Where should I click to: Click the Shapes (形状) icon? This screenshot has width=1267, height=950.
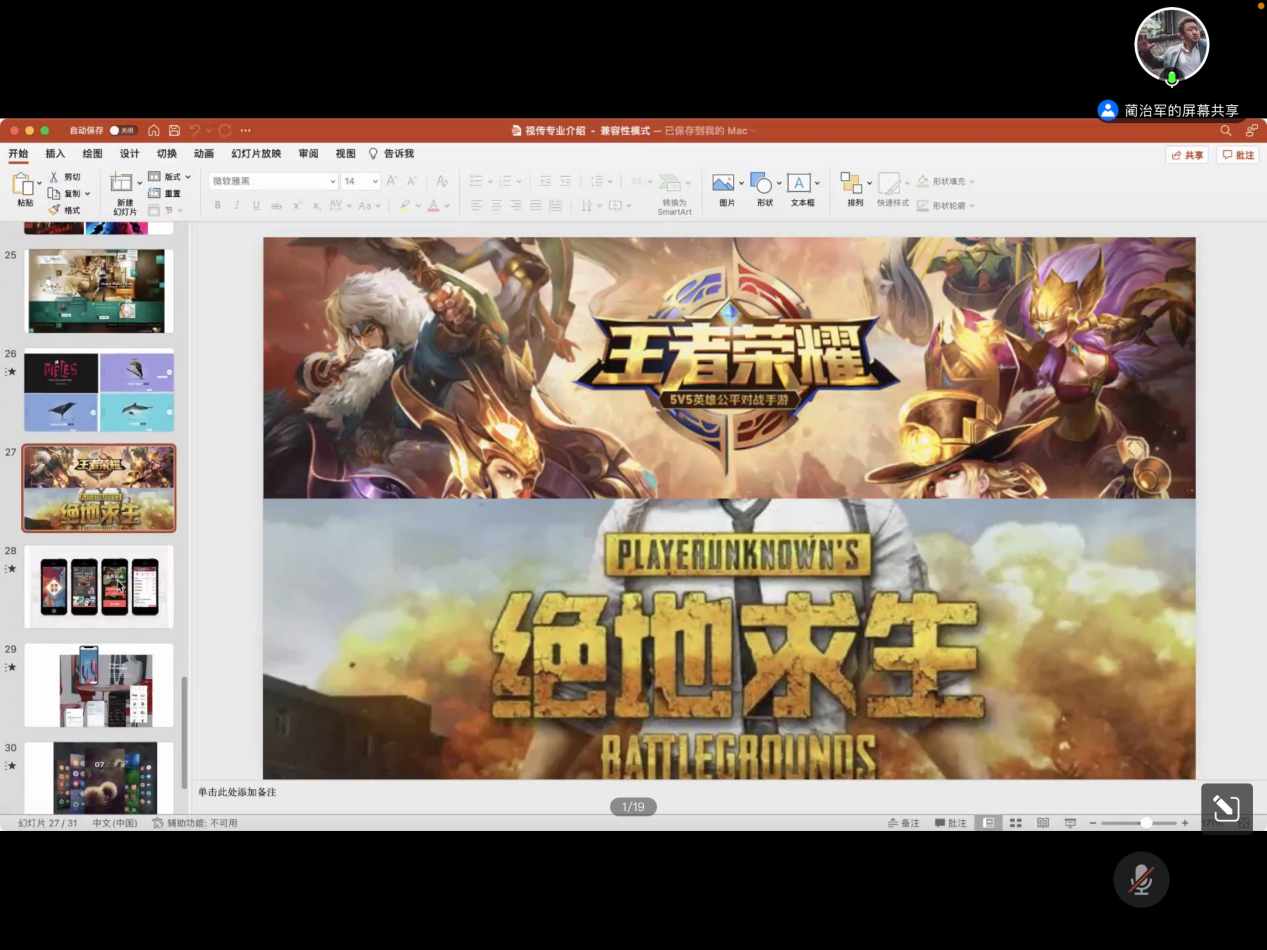click(x=762, y=183)
